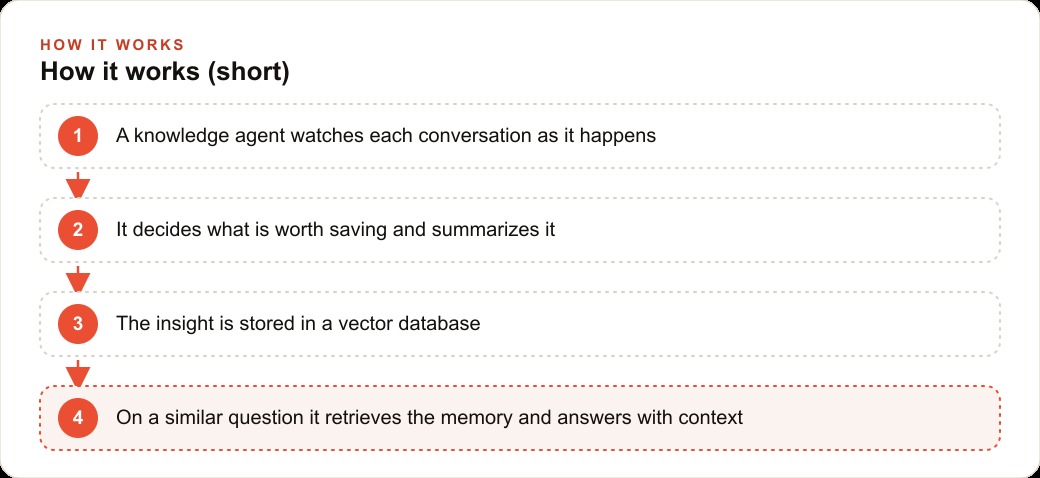Click the arrow between steps 2 and 3
The width and height of the screenshot is (1040, 478).
[78, 279]
